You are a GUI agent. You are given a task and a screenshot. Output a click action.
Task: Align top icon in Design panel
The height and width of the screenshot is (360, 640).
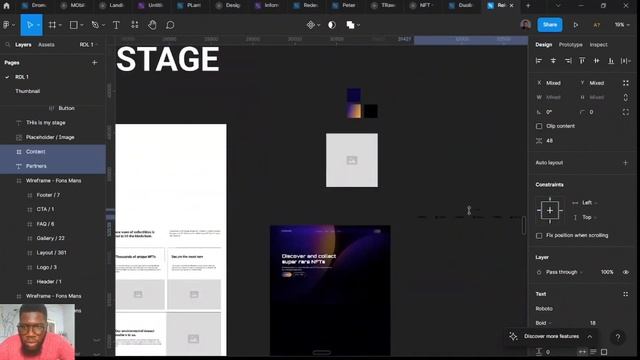point(582,61)
